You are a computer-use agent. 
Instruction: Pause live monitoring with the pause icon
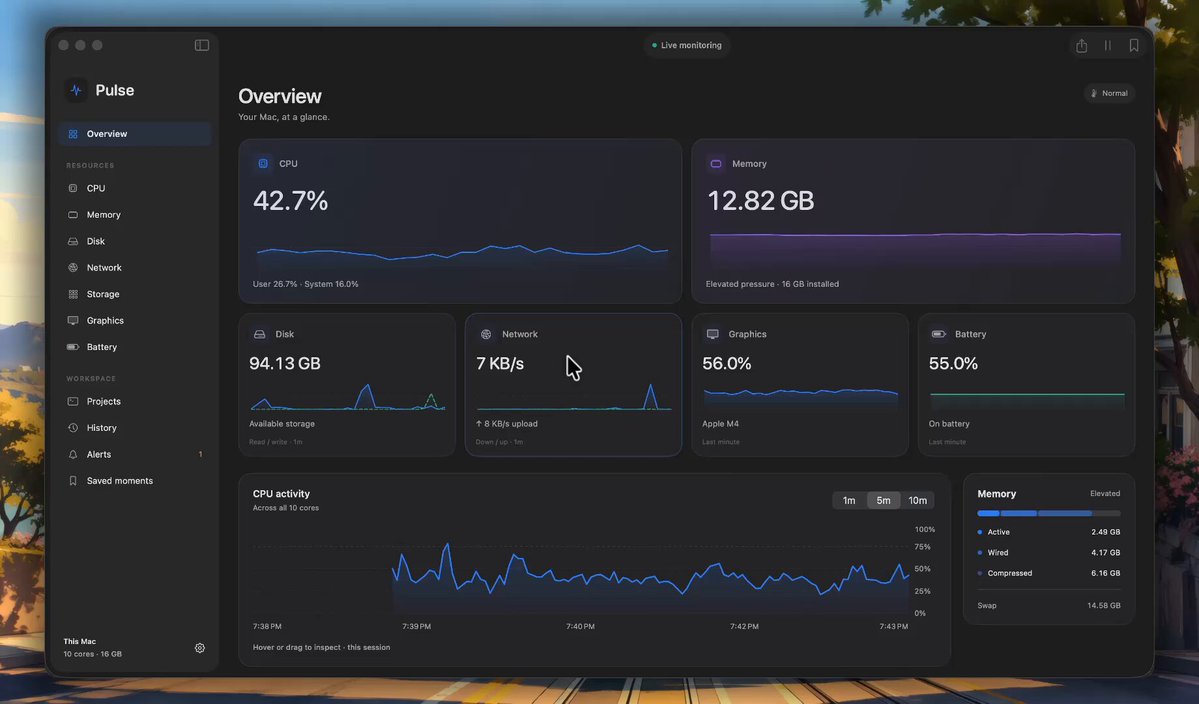pyautogui.click(x=1107, y=46)
